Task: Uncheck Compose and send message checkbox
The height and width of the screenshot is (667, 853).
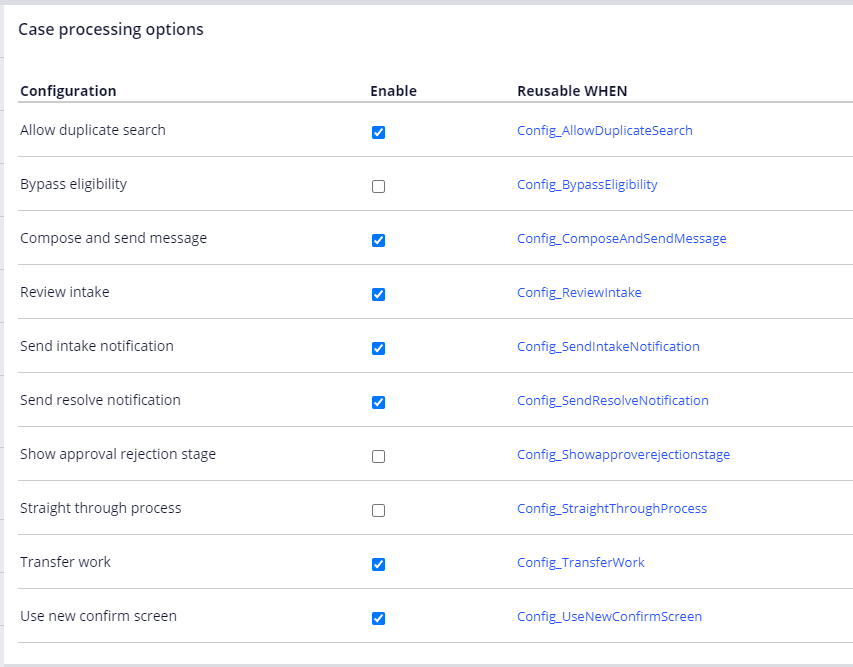Action: pos(378,240)
